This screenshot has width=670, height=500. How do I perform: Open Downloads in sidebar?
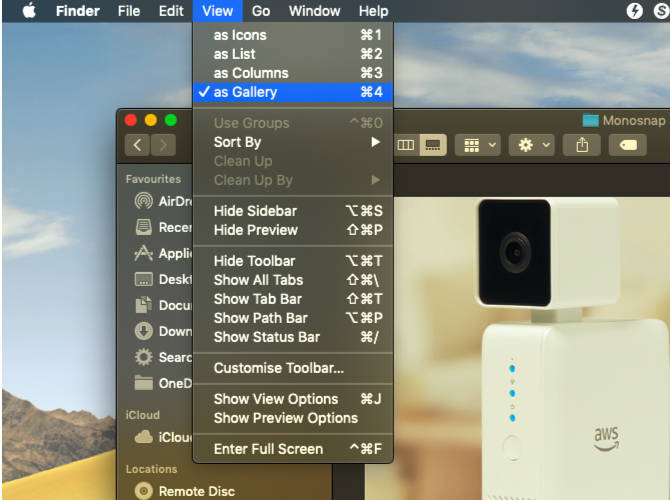163,331
